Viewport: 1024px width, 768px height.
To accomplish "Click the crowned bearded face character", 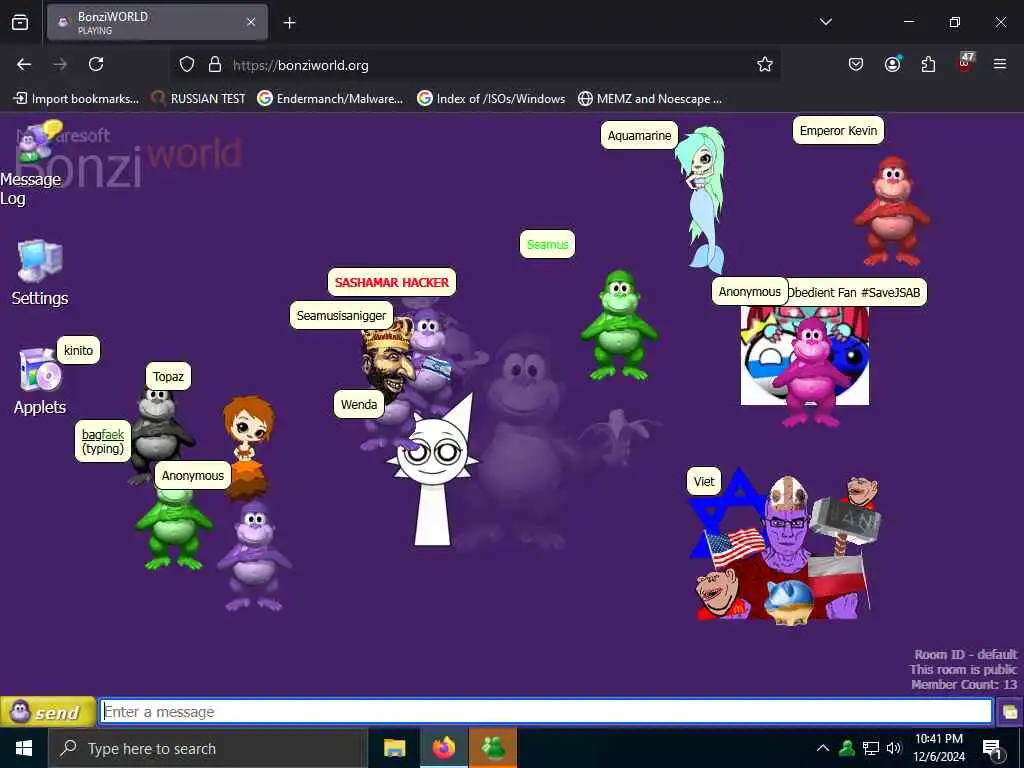I will click(x=389, y=359).
